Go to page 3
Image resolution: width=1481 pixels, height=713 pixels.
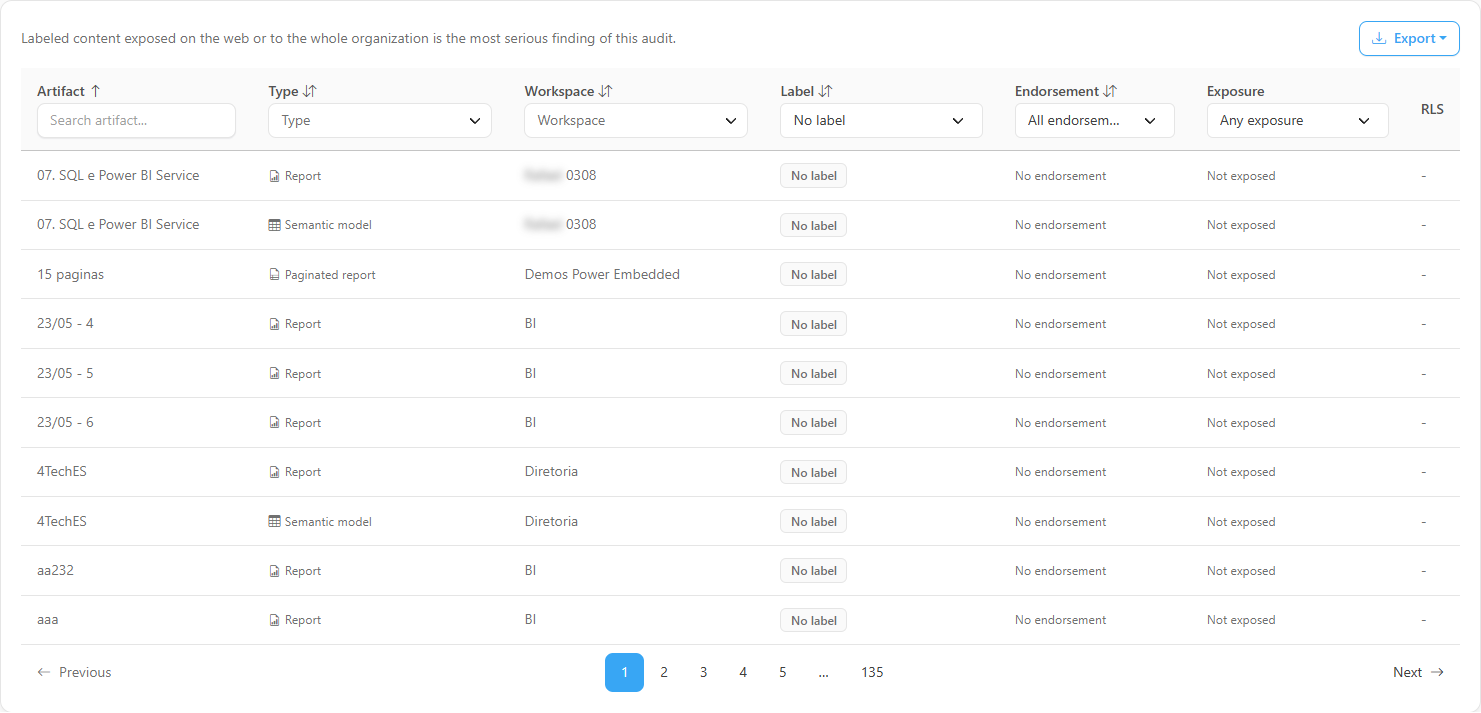pos(703,673)
